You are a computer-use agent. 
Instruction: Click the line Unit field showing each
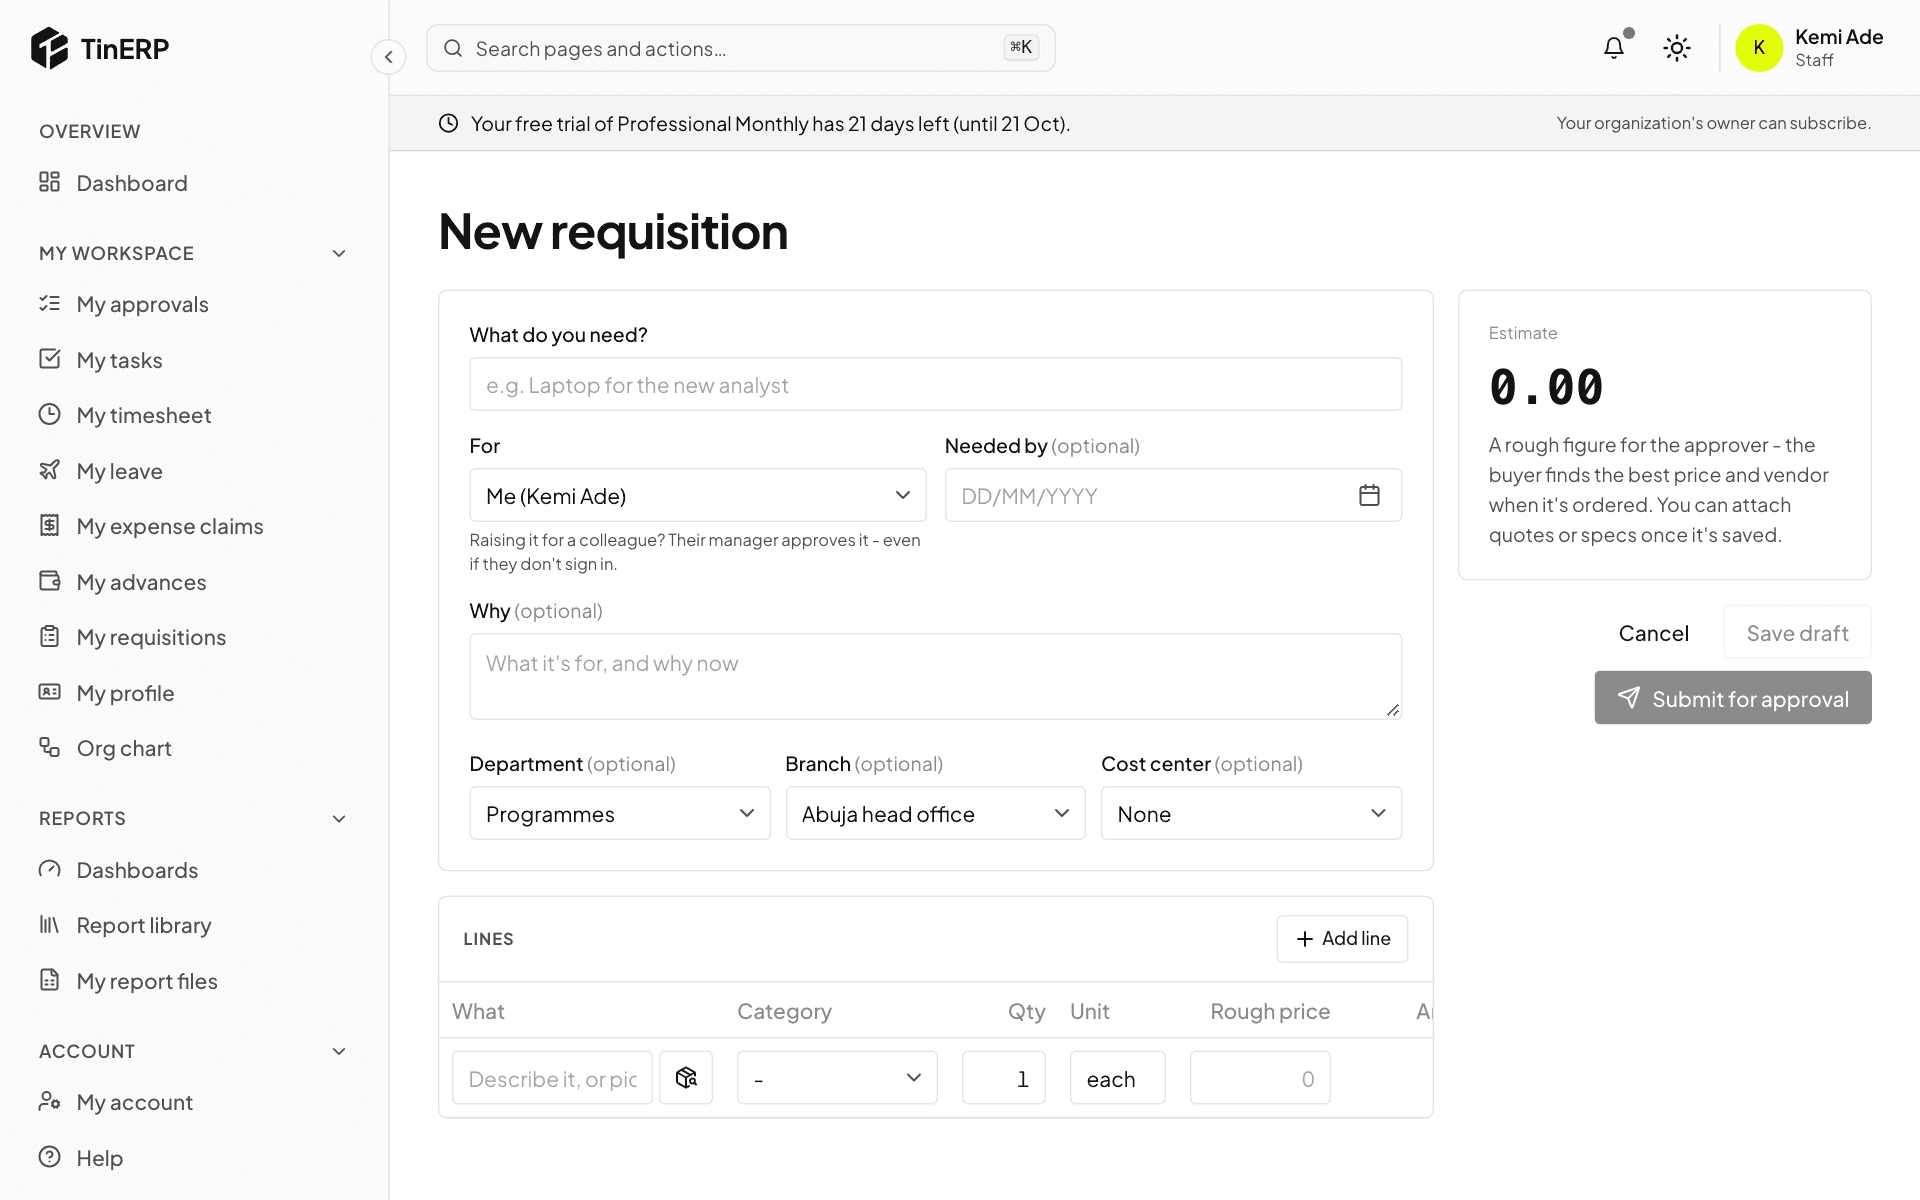(x=1117, y=1078)
